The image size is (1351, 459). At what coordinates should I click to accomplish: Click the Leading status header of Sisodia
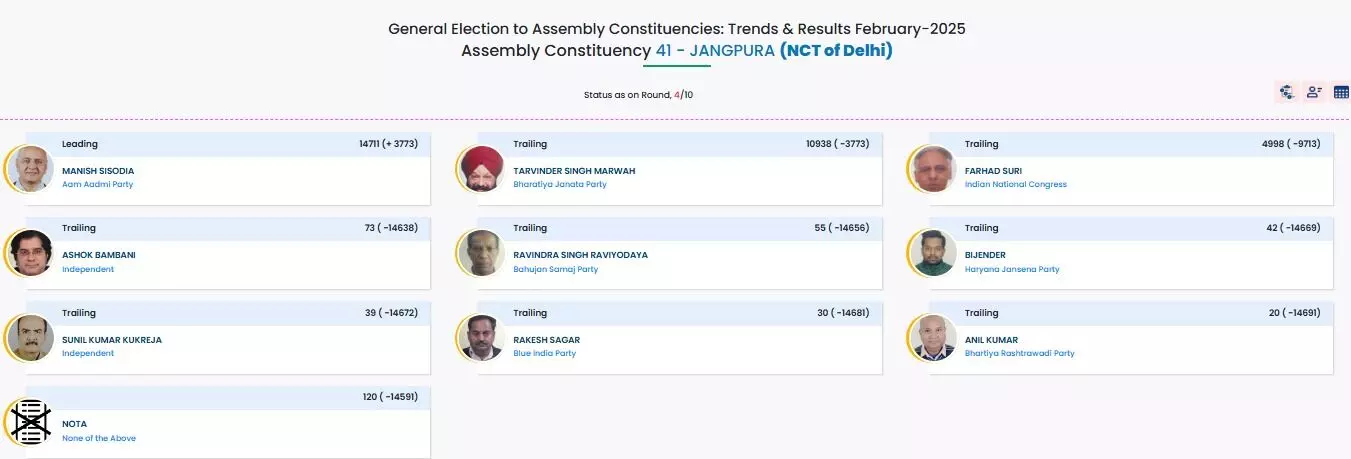(80, 144)
